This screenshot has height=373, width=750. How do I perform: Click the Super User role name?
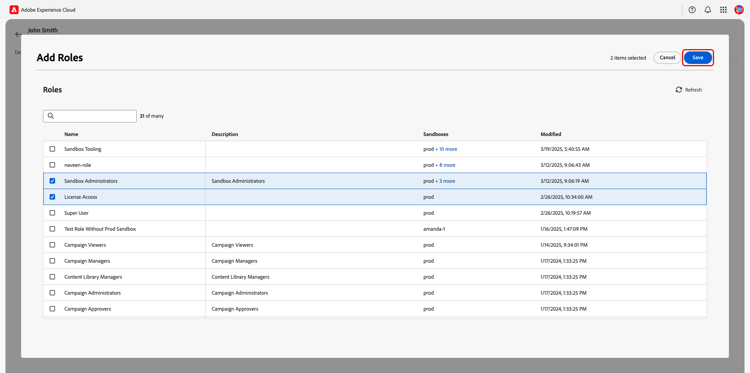(x=77, y=213)
